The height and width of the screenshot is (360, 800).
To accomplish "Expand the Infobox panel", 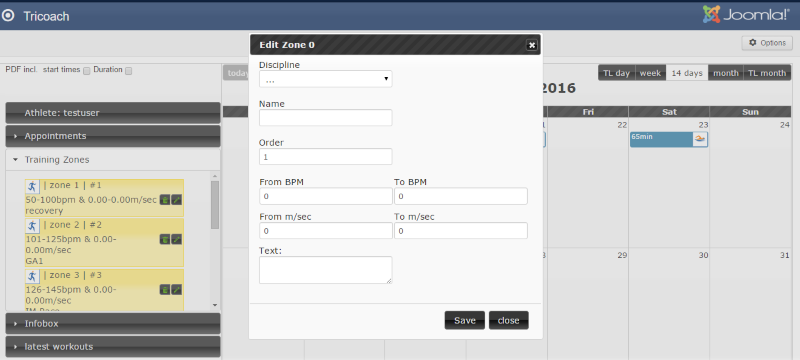I will point(113,323).
